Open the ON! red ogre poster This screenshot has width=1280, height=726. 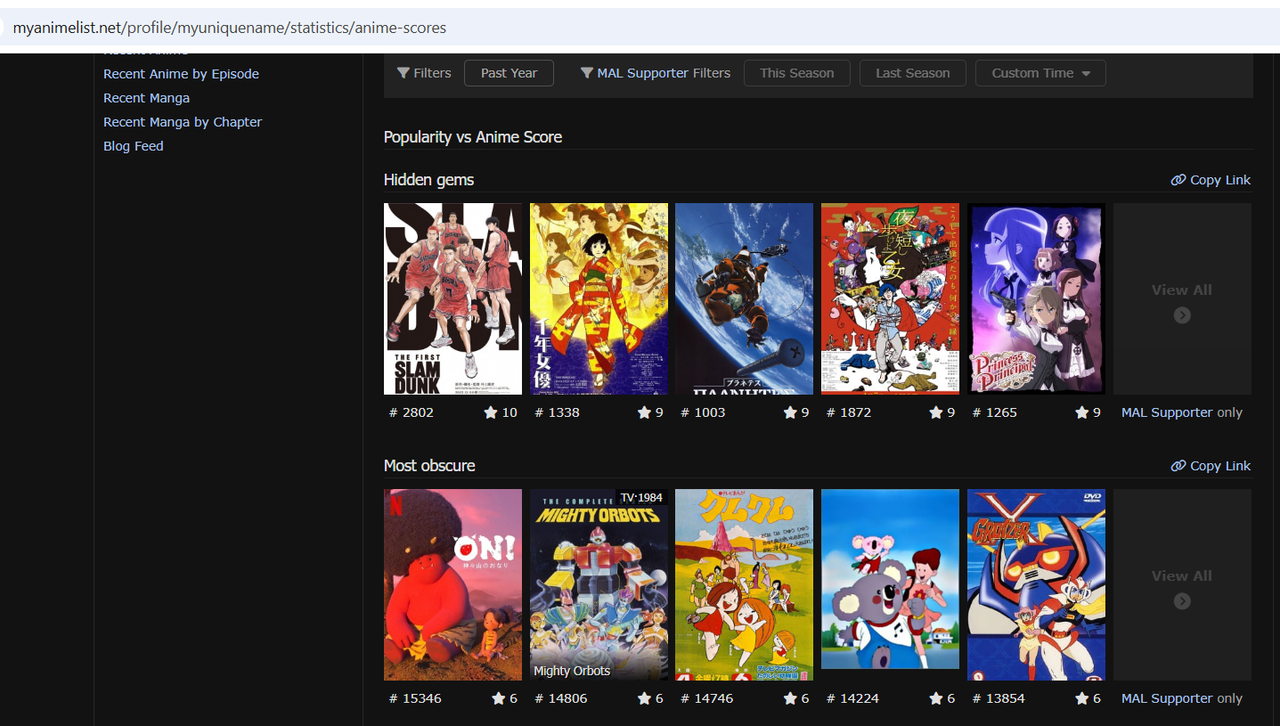coord(453,585)
